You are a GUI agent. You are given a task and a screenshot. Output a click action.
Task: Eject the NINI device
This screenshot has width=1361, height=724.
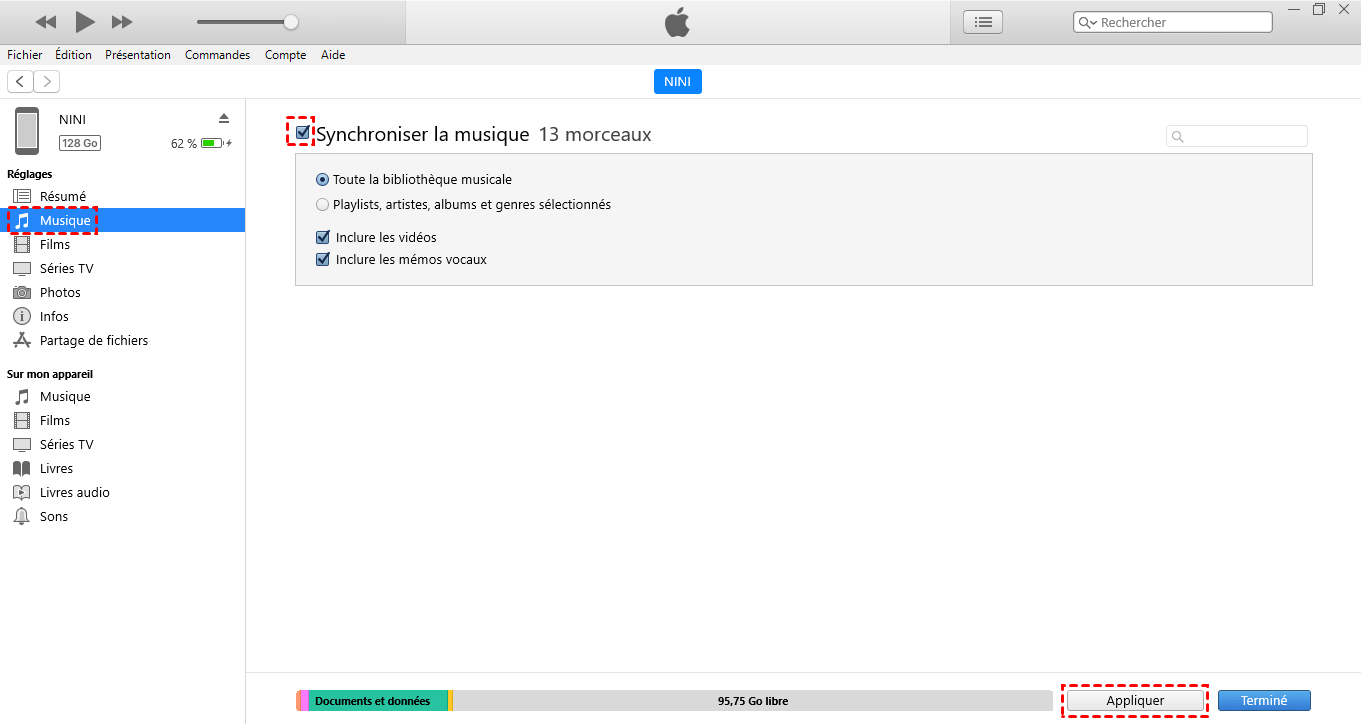pos(224,118)
